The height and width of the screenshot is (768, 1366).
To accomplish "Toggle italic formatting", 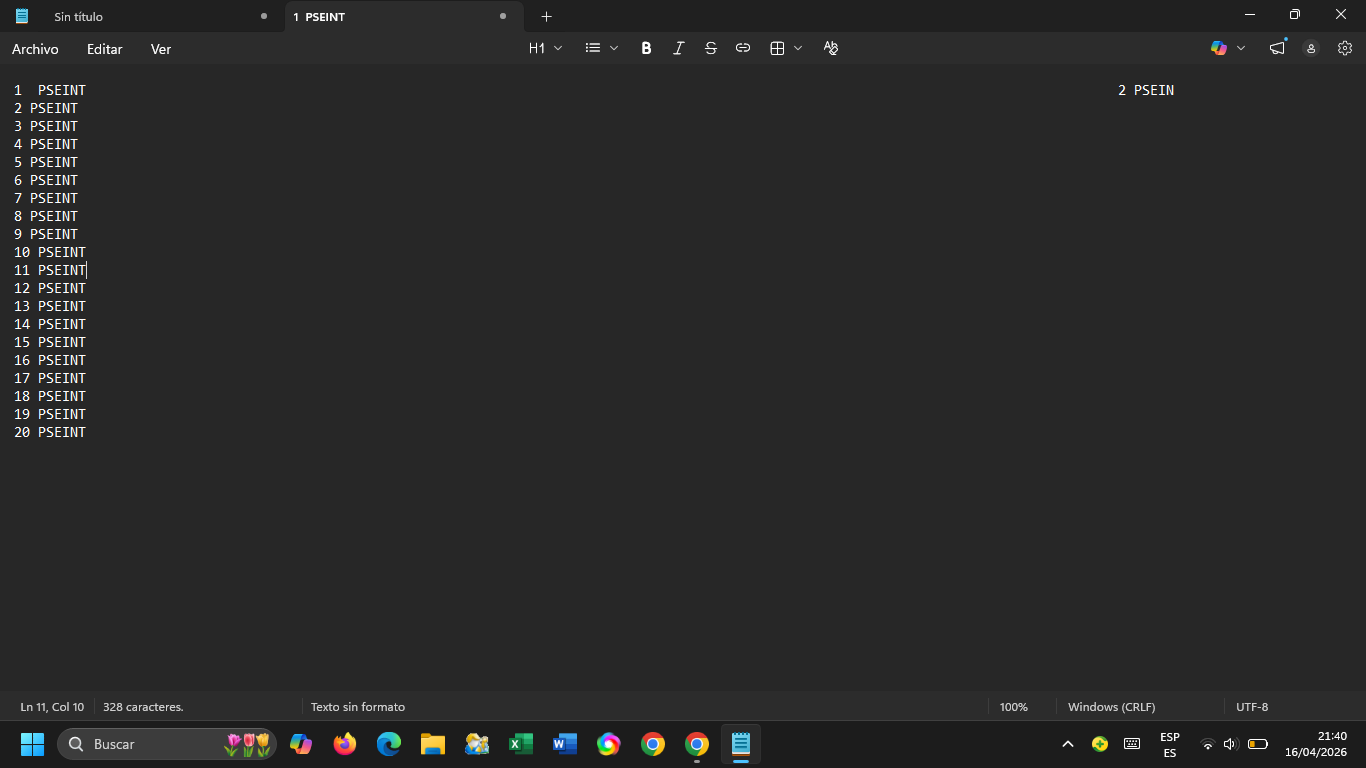I will point(678,48).
